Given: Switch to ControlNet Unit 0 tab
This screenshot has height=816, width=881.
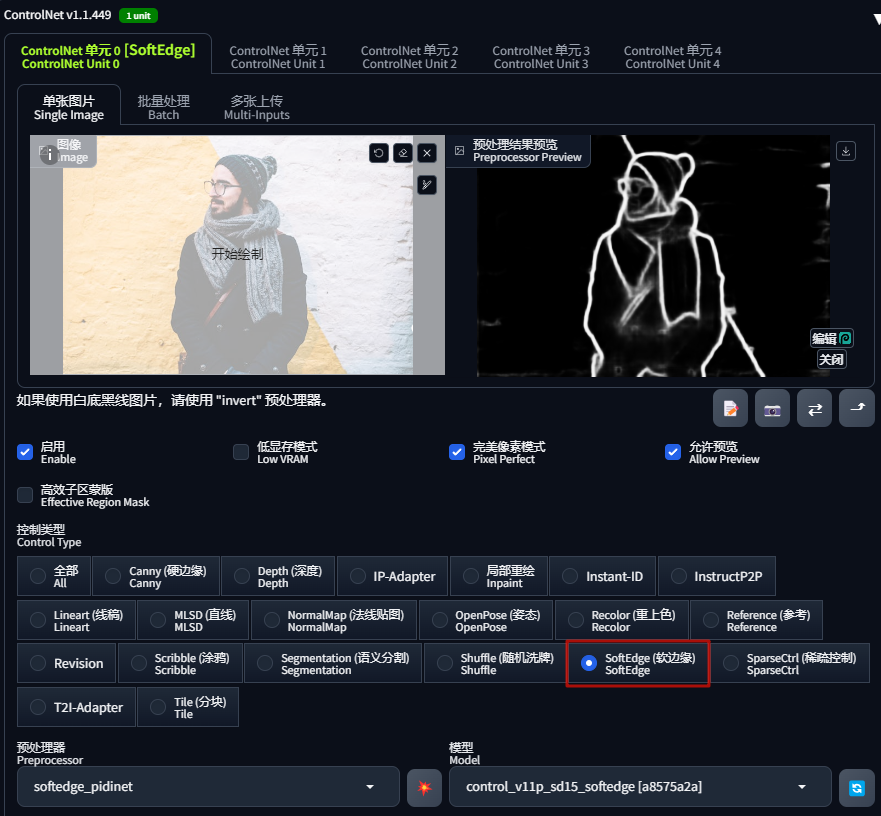Looking at the screenshot, I should (x=108, y=57).
